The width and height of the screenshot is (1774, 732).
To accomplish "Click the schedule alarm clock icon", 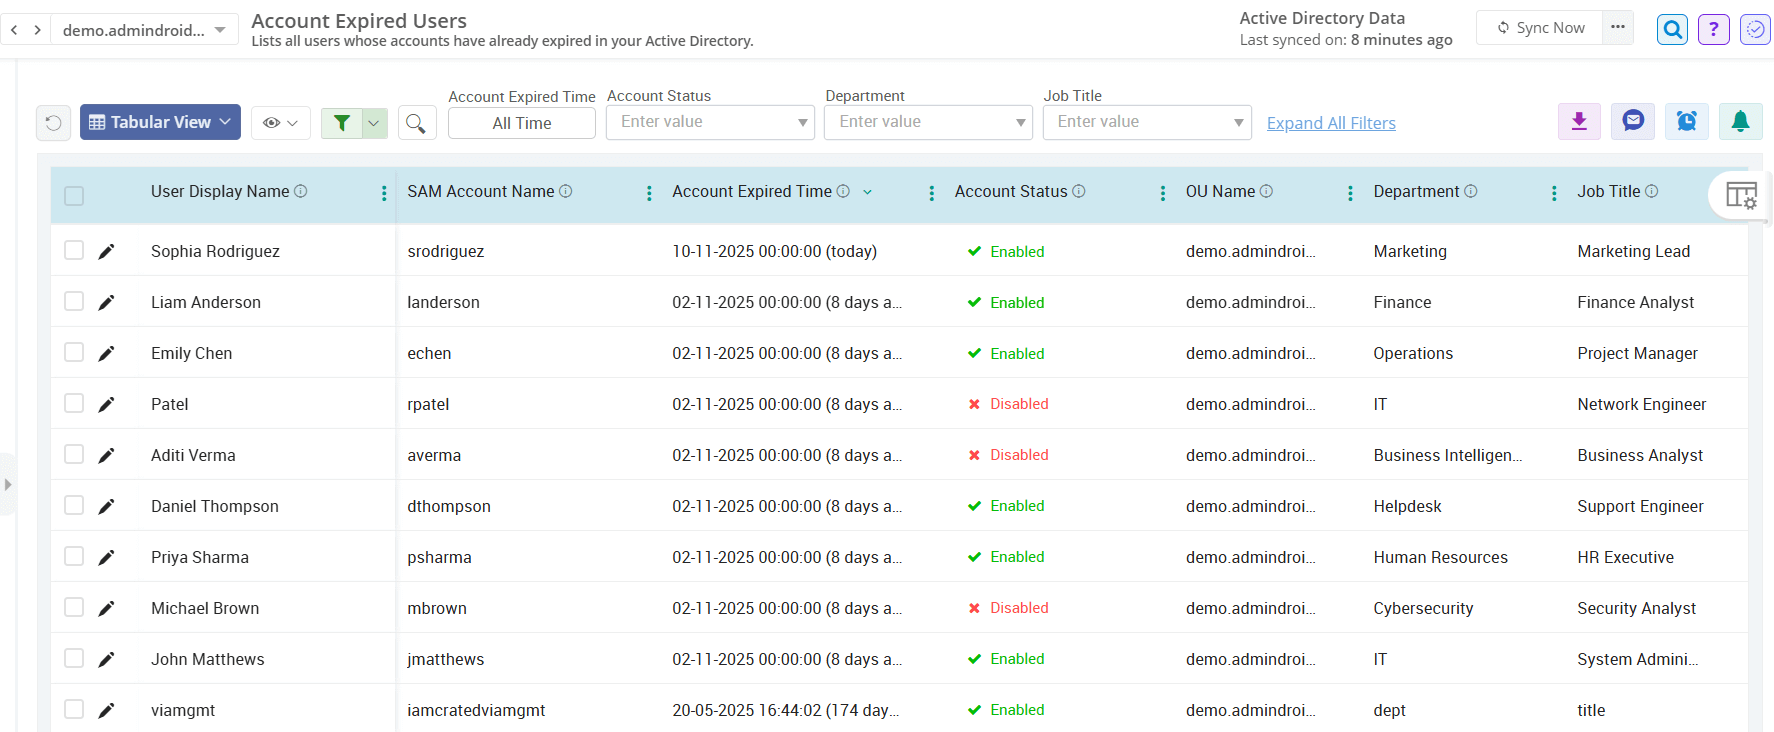I will point(1687,121).
